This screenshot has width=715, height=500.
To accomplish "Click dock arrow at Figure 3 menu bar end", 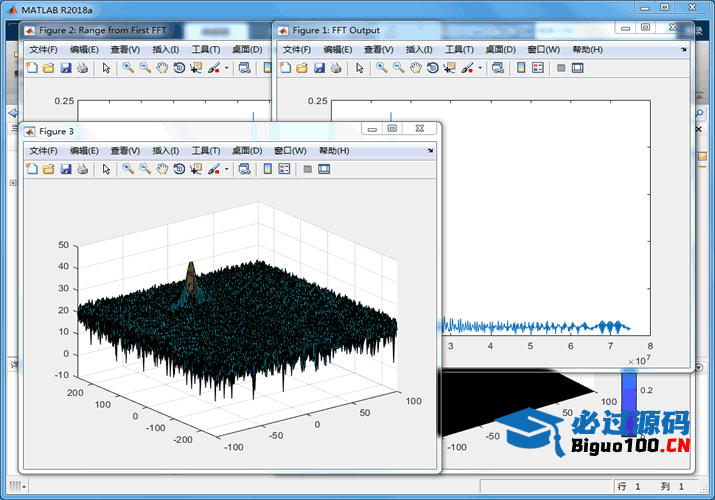I will click(x=430, y=150).
